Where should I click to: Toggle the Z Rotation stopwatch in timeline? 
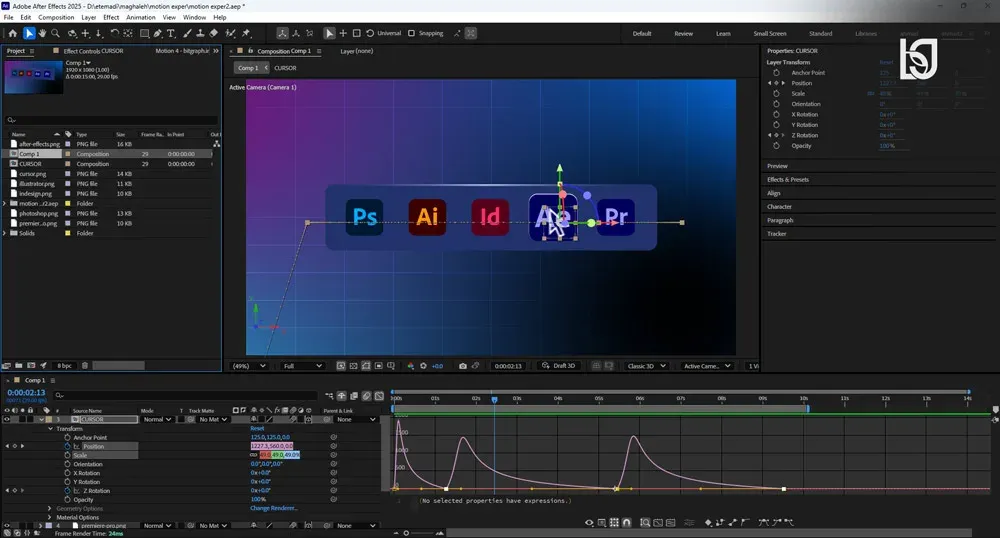pyautogui.click(x=68, y=491)
